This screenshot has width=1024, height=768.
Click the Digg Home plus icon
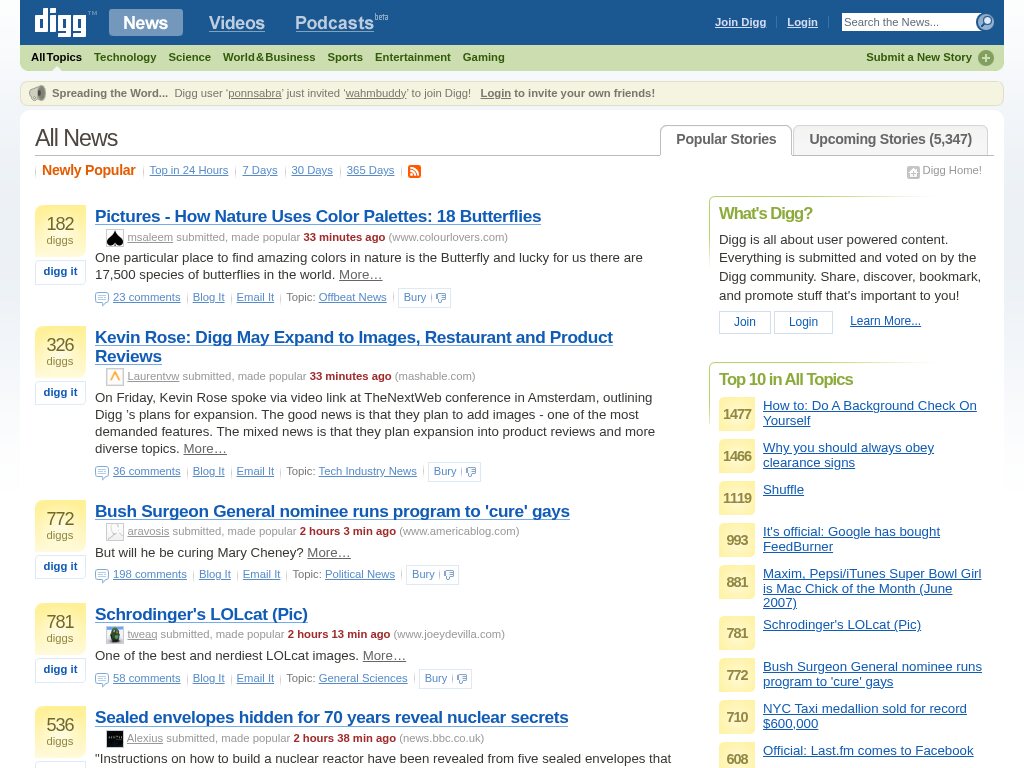913,172
